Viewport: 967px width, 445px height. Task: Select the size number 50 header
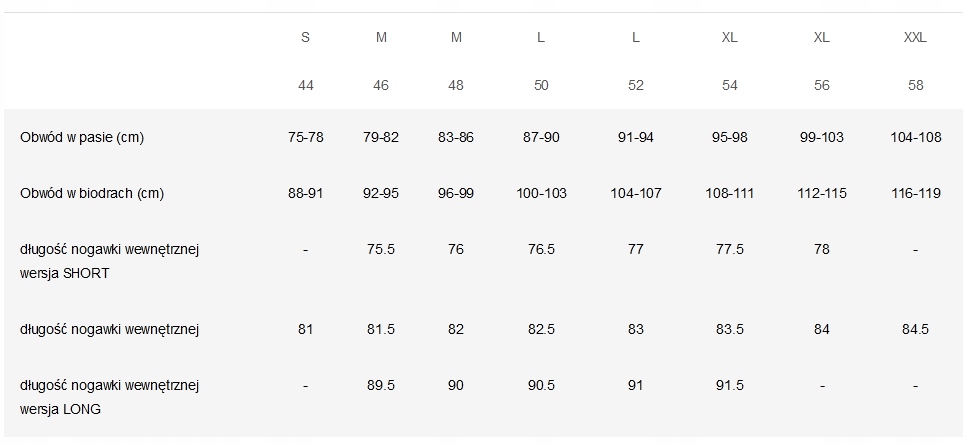pyautogui.click(x=541, y=86)
